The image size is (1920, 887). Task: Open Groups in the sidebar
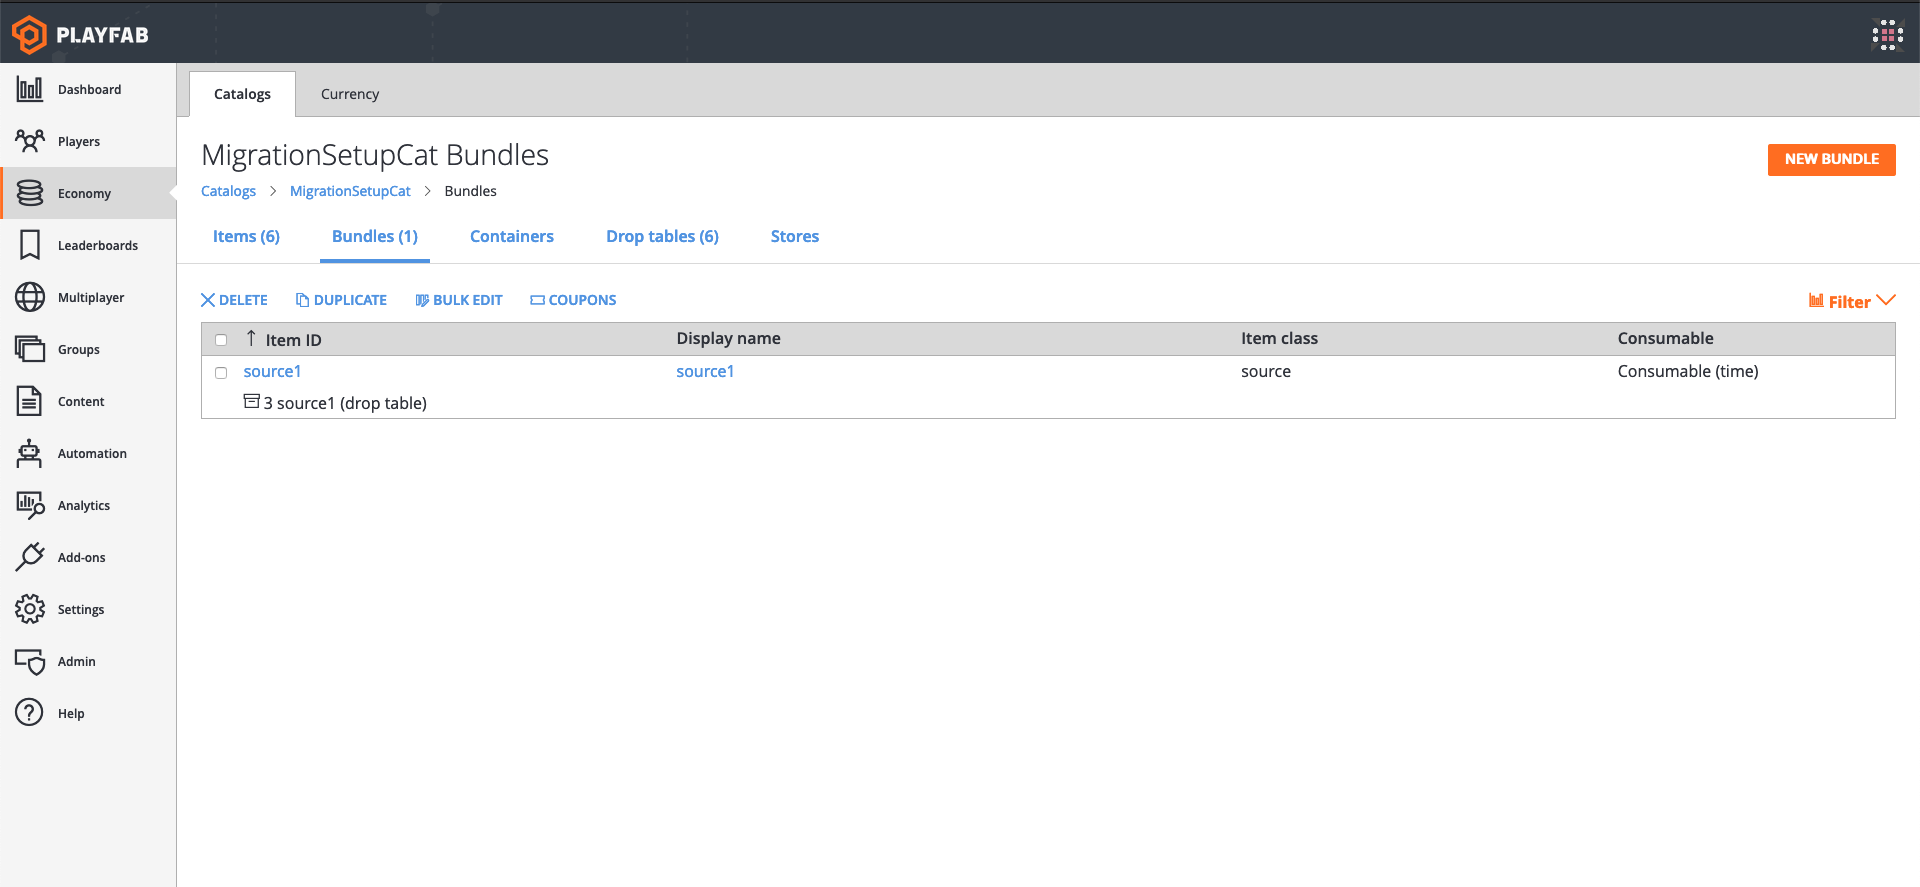coord(88,349)
